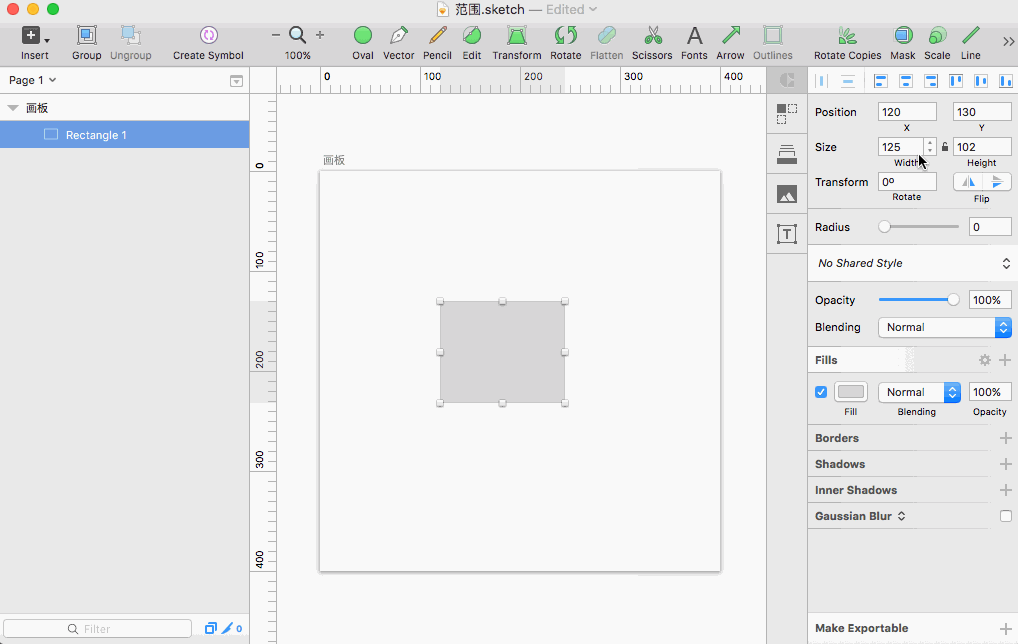Add a new border
1018x644 pixels.
[1005, 438]
